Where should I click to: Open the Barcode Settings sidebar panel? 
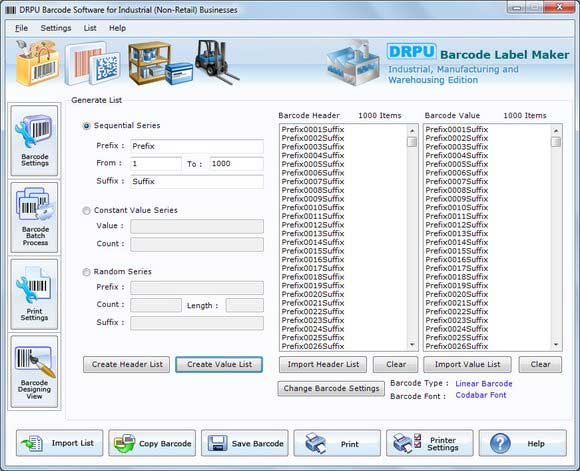point(34,141)
